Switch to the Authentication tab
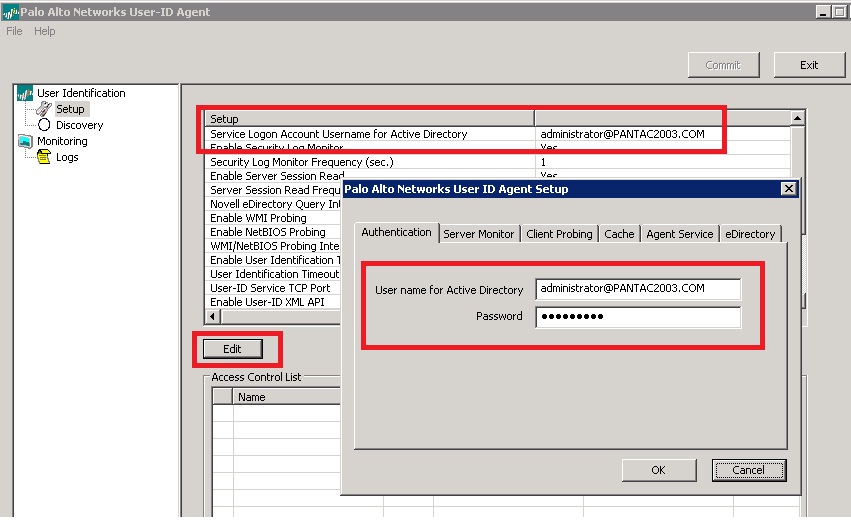Image resolution: width=851 pixels, height=522 pixels. (x=396, y=232)
